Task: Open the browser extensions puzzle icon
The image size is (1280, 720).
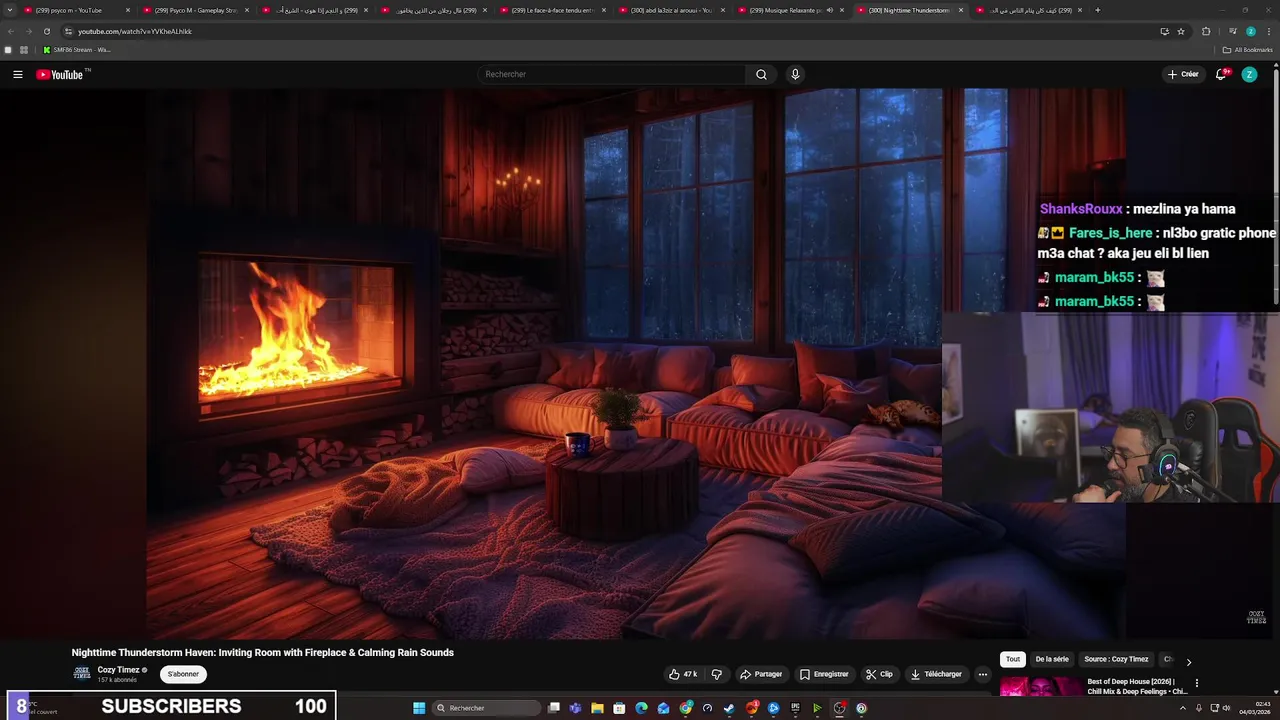Action: click(1206, 31)
